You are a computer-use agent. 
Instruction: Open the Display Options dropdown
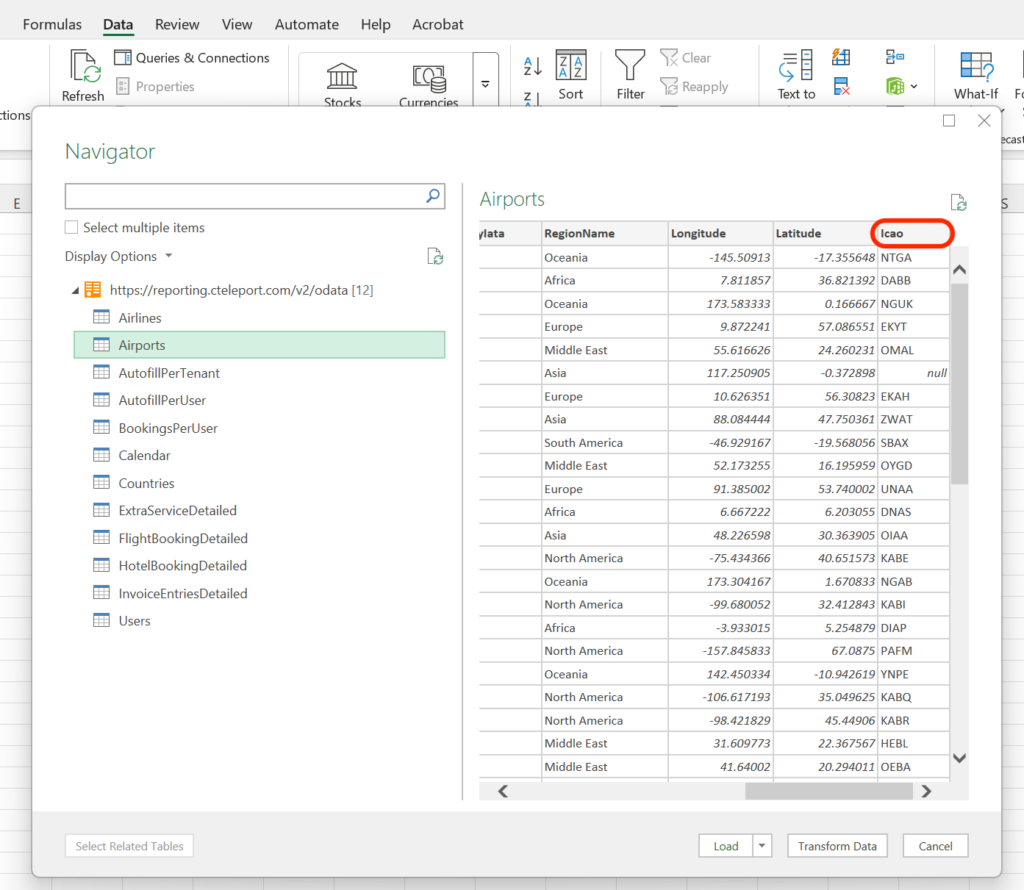[x=118, y=256]
